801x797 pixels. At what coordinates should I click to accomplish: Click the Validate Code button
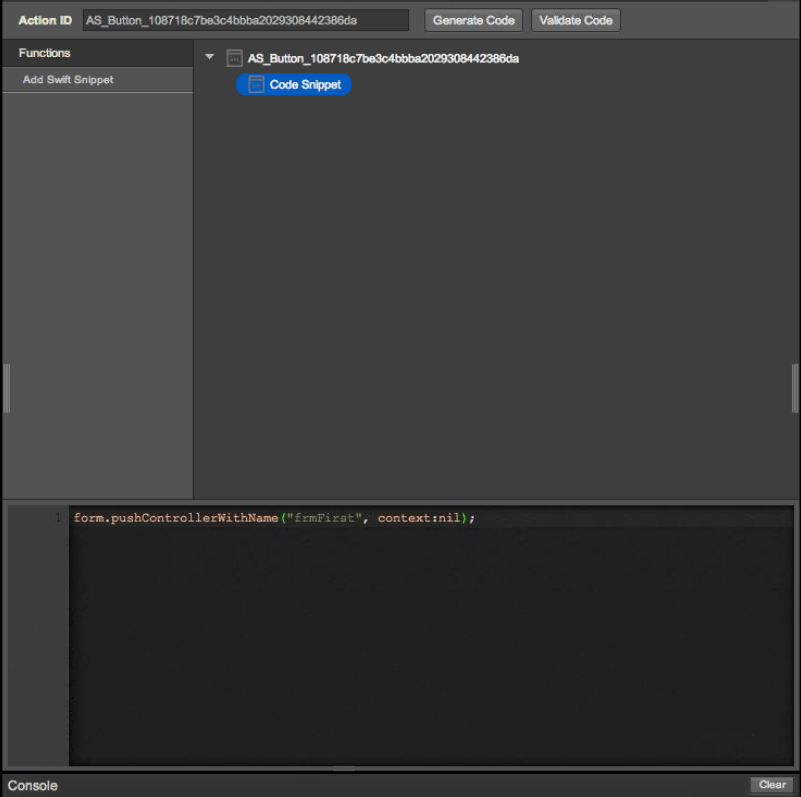576,20
